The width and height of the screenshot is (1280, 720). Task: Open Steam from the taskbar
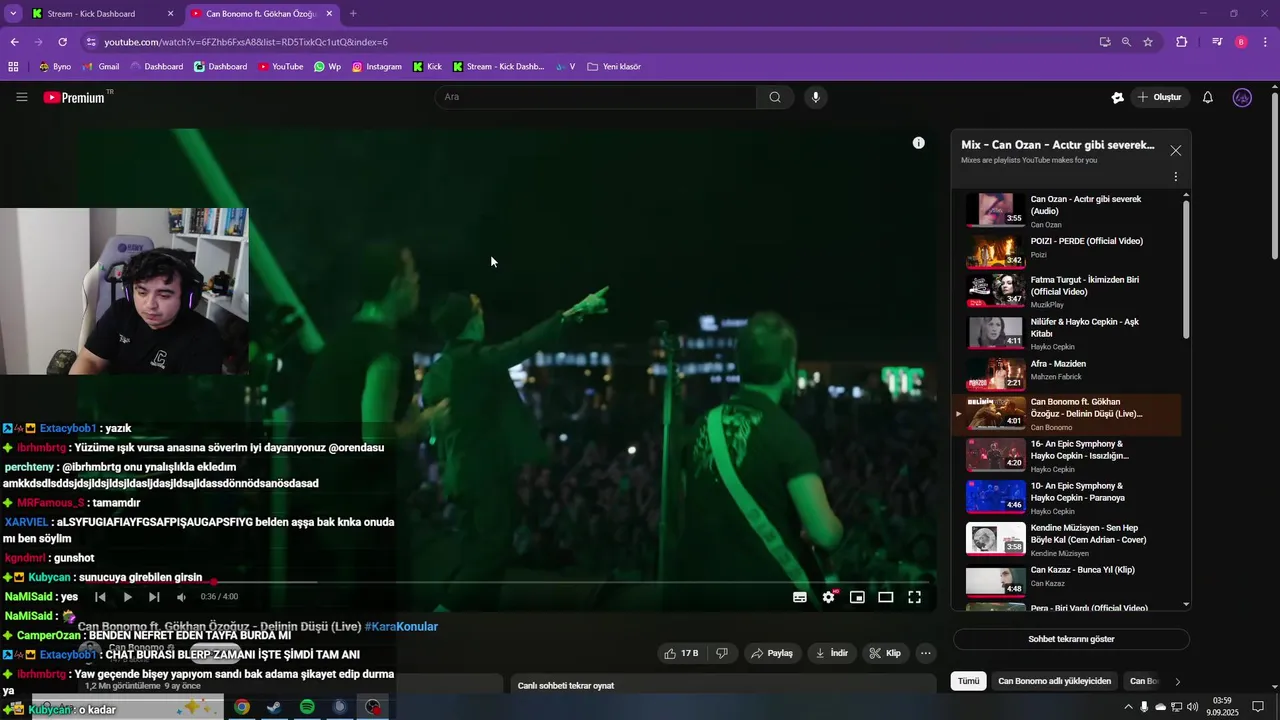273,707
